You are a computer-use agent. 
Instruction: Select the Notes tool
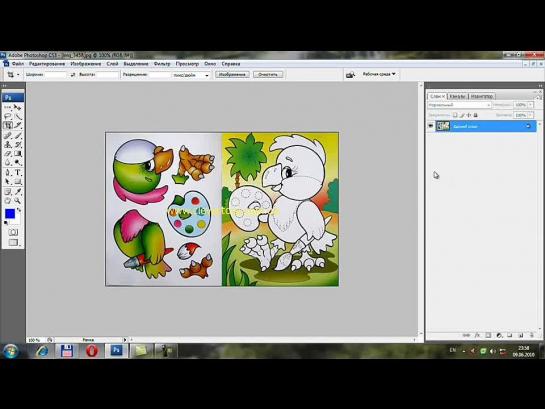8,191
